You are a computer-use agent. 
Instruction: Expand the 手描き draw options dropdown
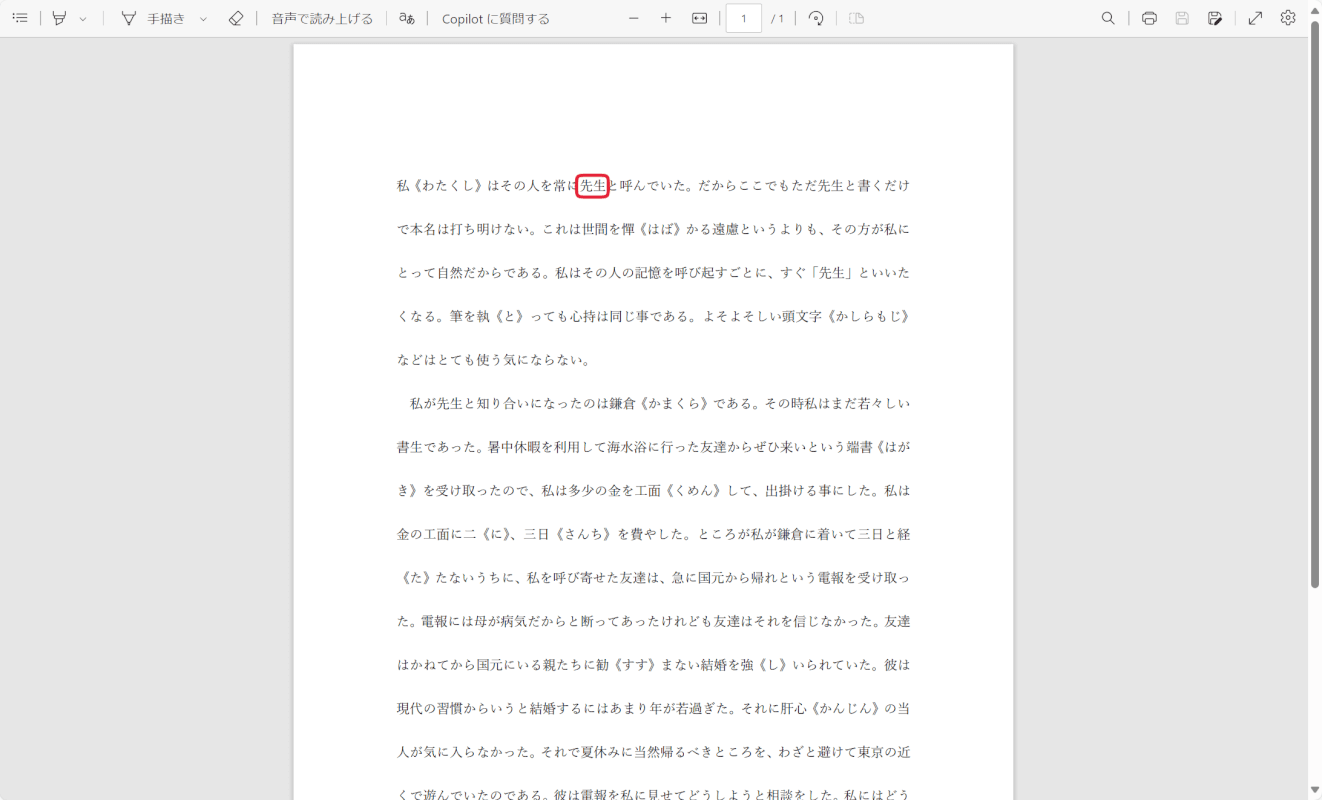(204, 19)
